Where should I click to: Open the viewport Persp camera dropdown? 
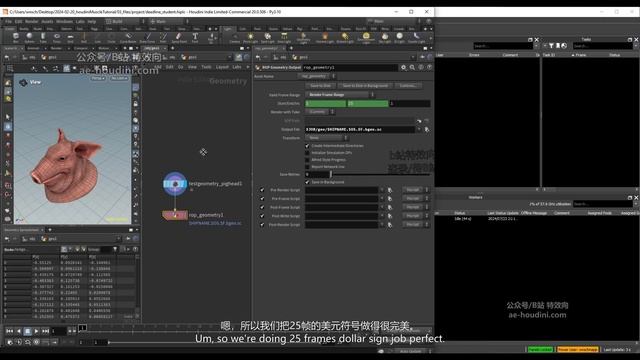click(98, 78)
